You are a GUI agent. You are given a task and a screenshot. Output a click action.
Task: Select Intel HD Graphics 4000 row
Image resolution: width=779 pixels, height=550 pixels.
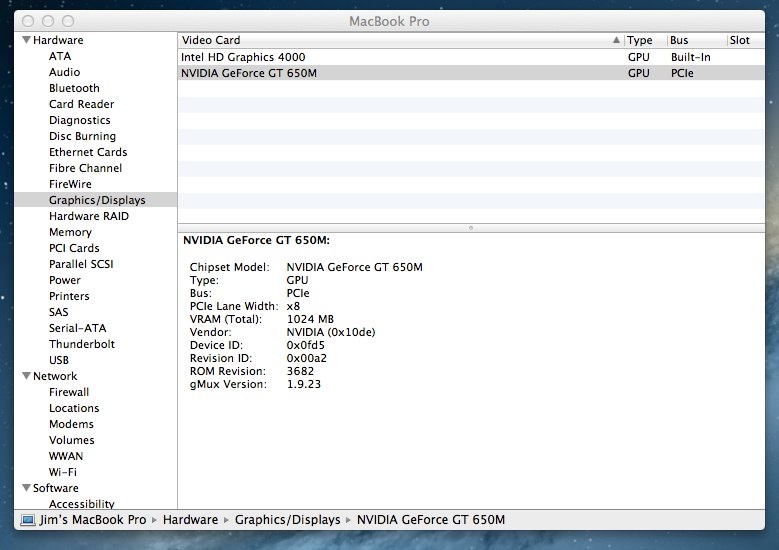coord(471,57)
